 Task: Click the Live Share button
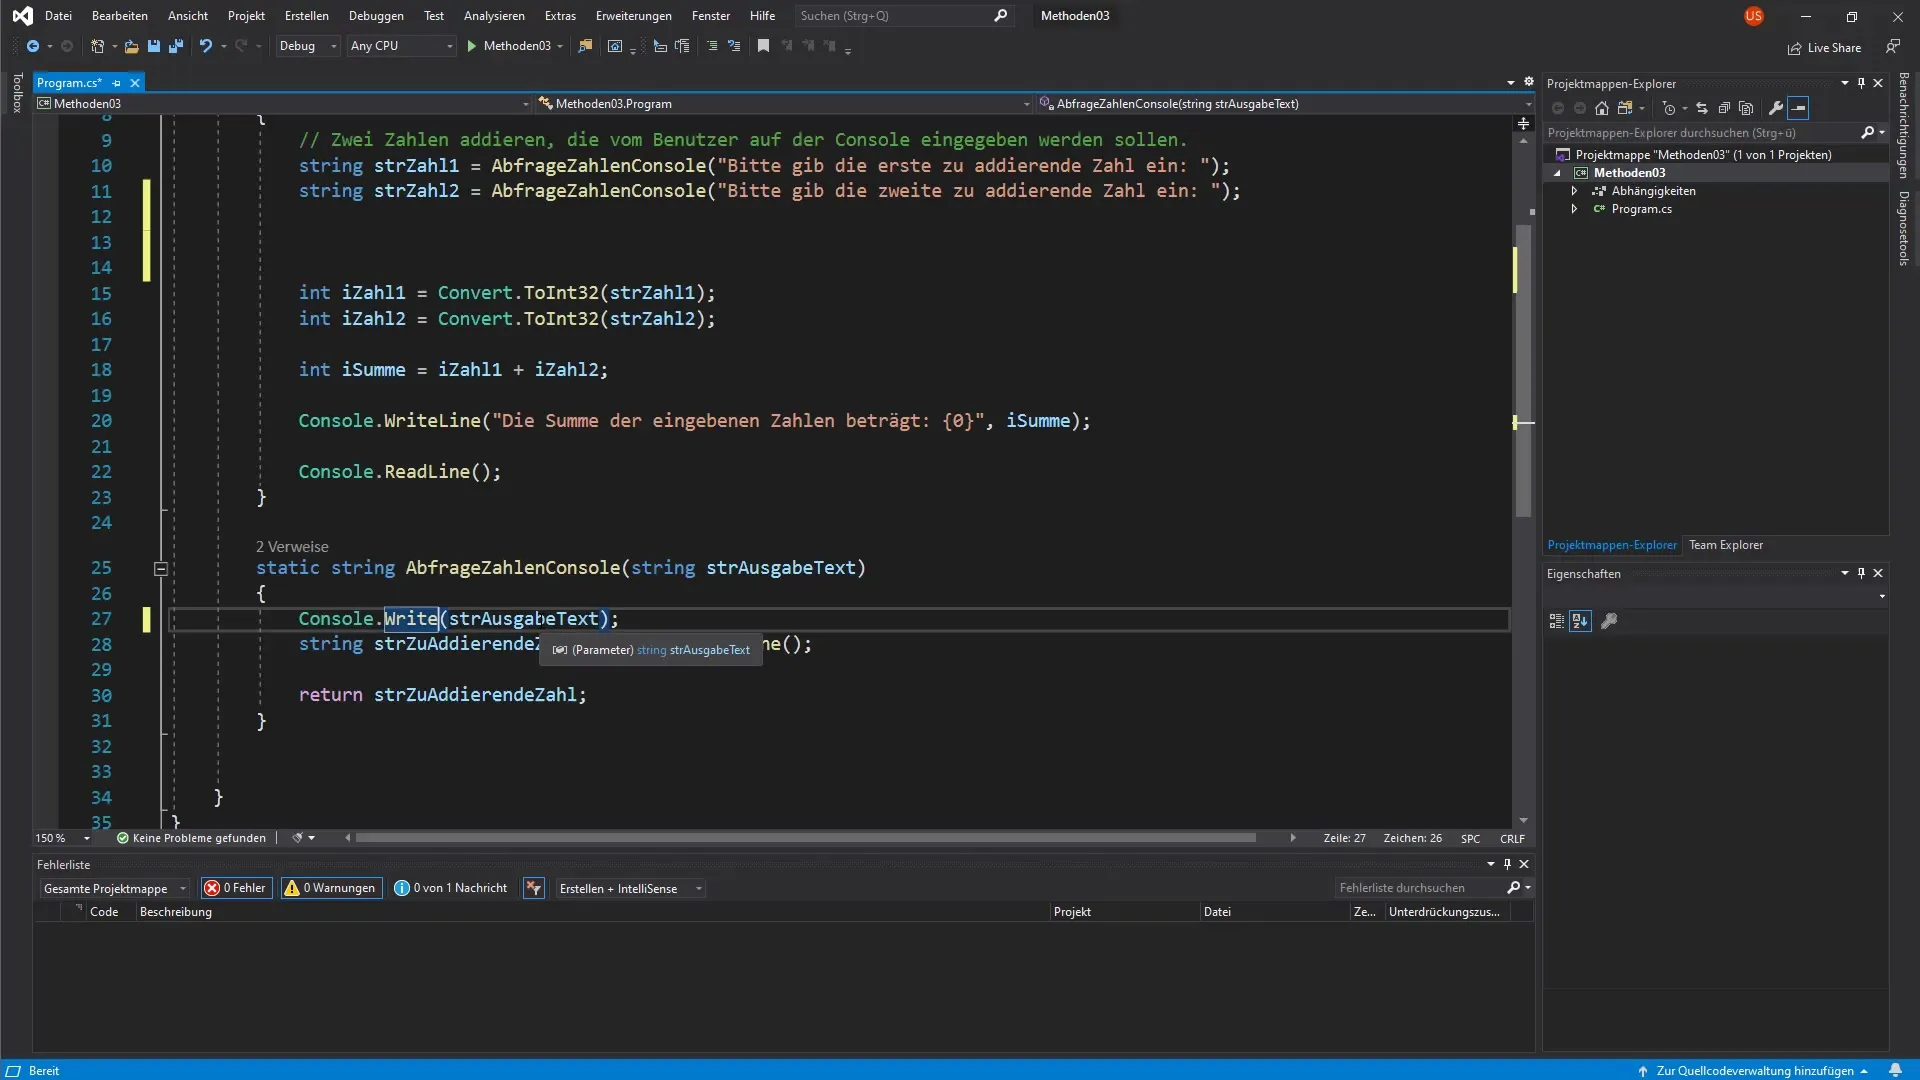coord(1824,47)
